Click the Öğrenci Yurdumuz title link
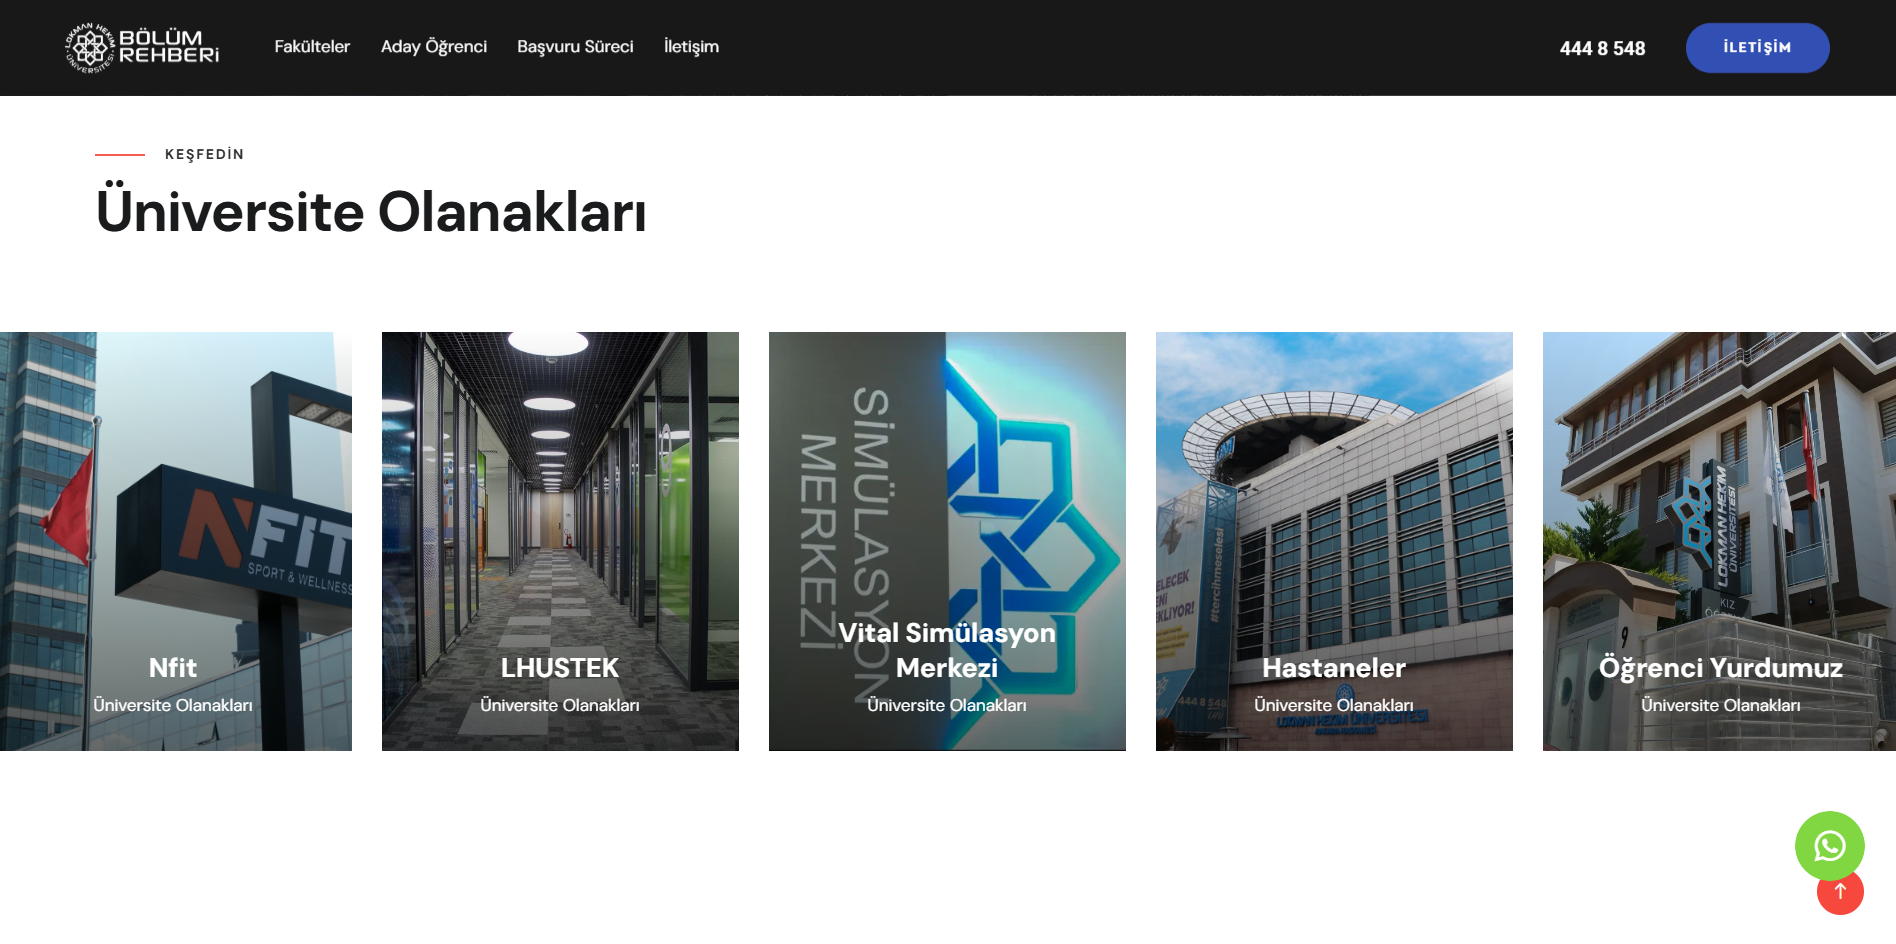 coord(1721,668)
